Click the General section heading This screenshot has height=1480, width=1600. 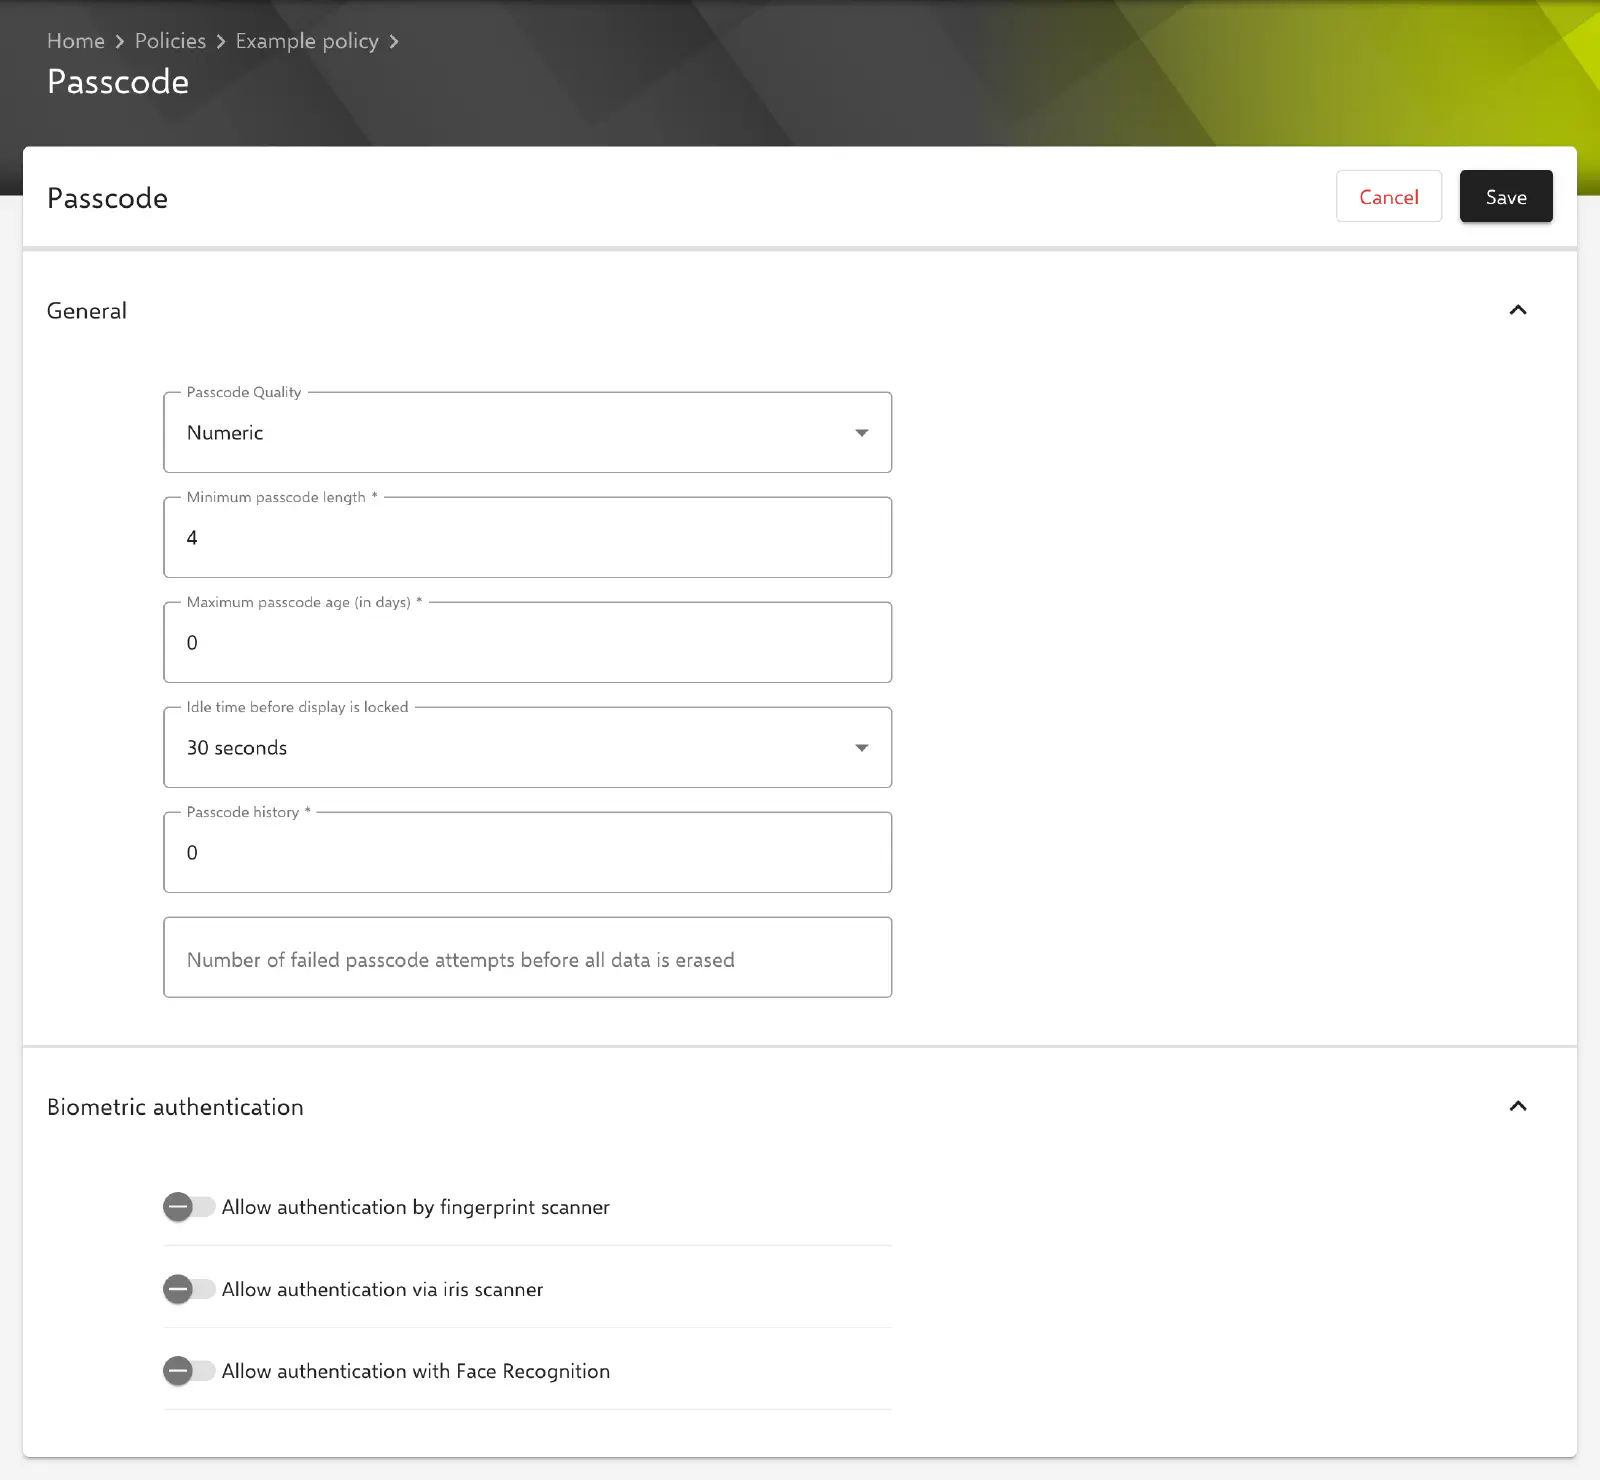point(87,311)
